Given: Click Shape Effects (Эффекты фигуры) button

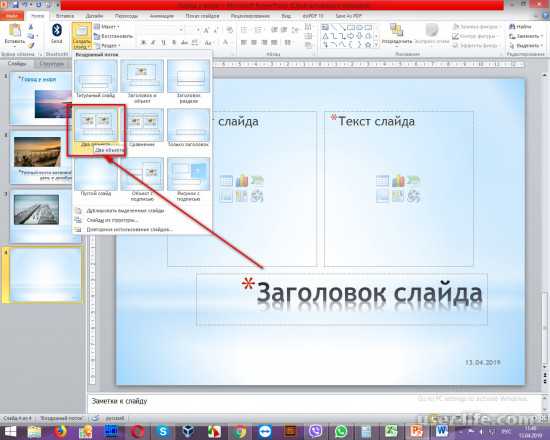Looking at the screenshot, I should [475, 46].
